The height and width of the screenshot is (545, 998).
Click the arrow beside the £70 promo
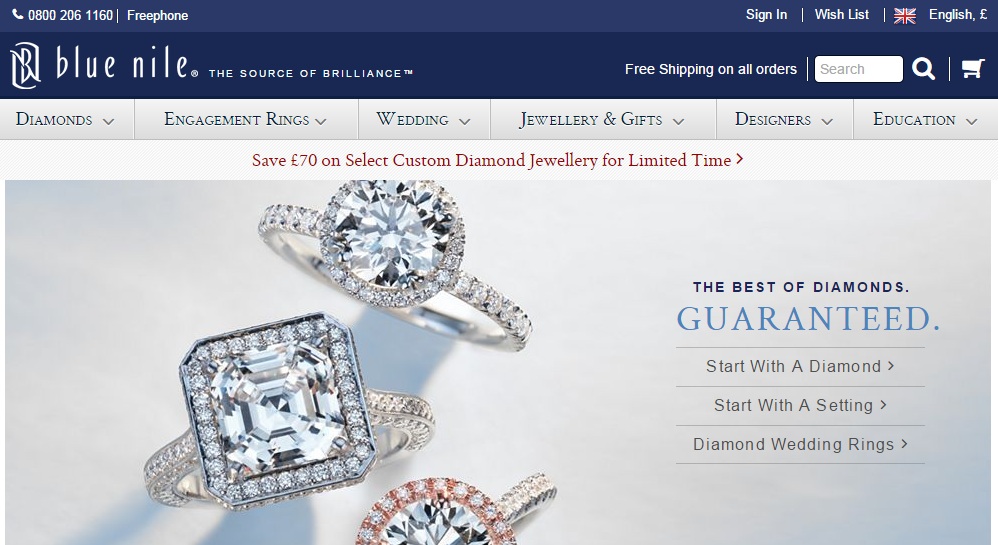click(740, 159)
